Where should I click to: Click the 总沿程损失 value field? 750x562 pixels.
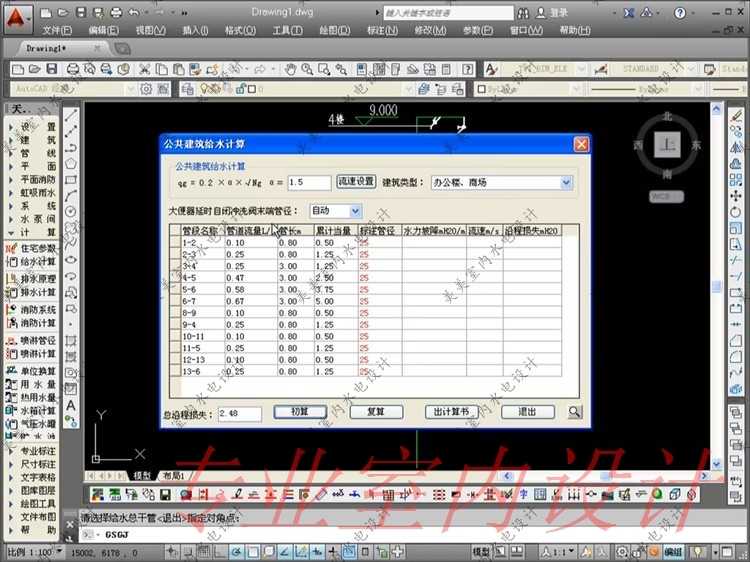pos(240,413)
